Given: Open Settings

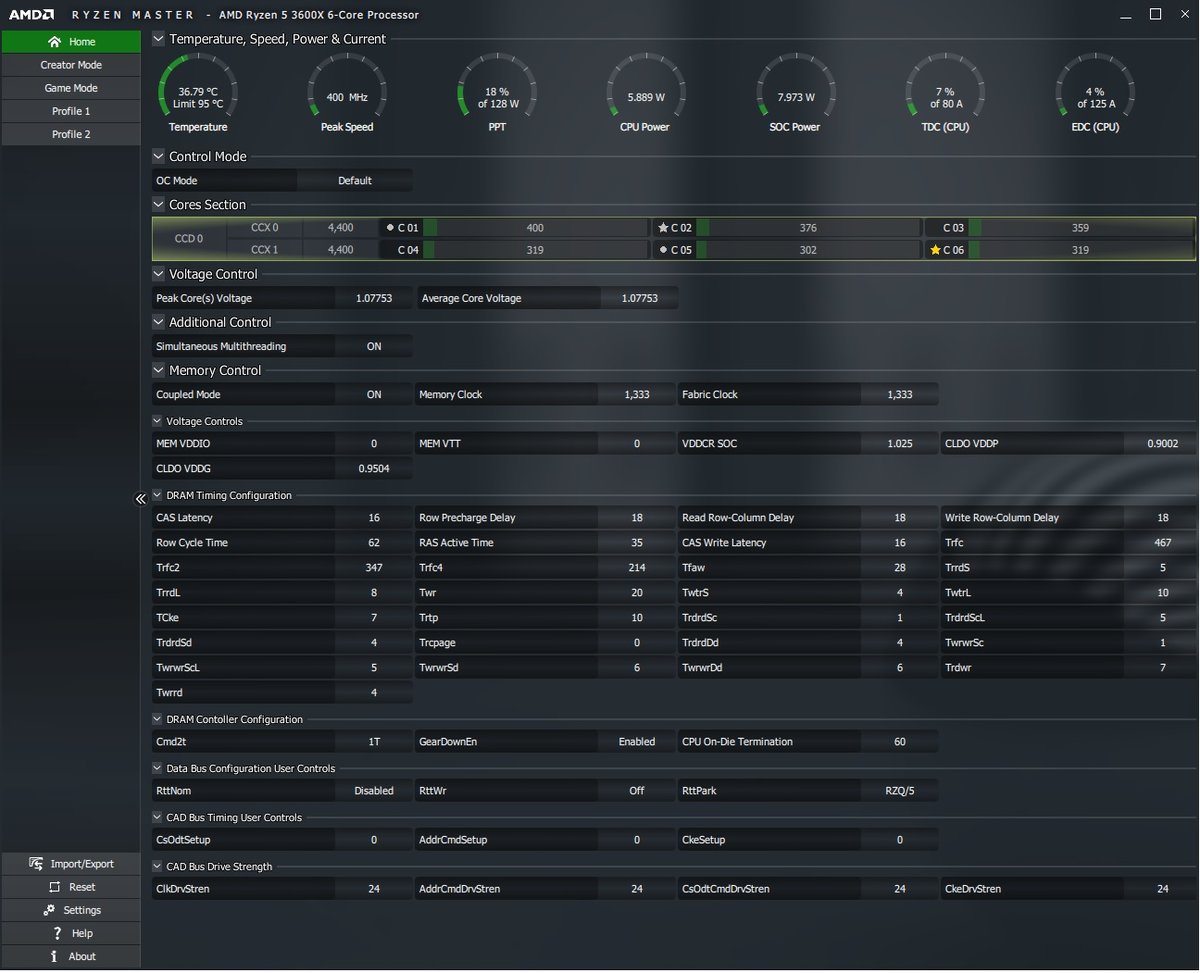Looking at the screenshot, I should [x=71, y=910].
